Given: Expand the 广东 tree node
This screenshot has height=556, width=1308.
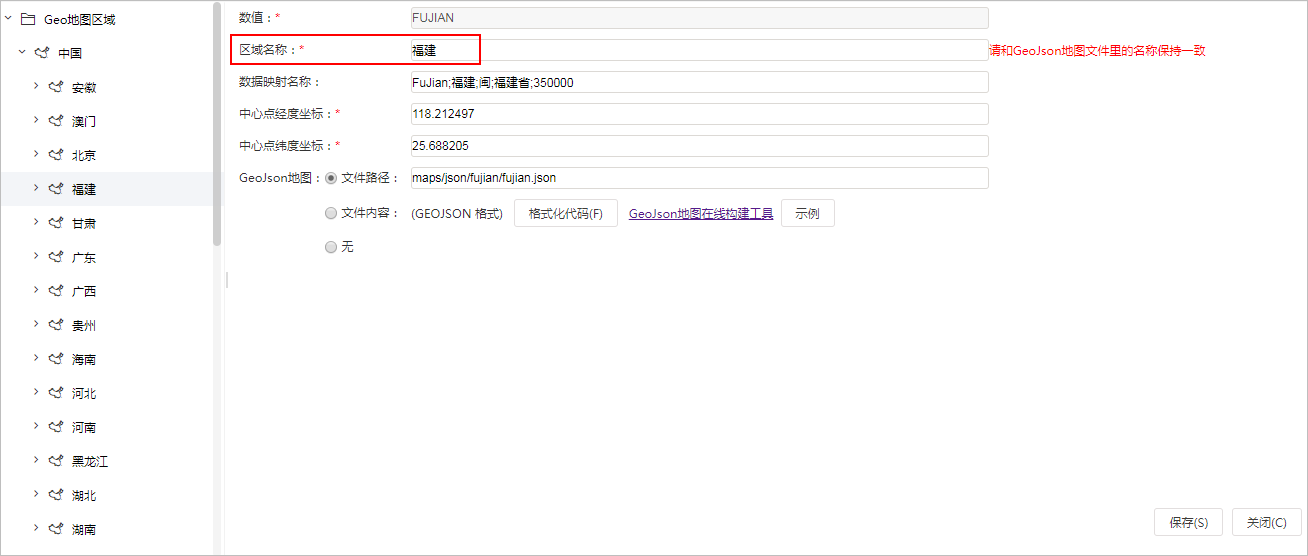Looking at the screenshot, I should pos(36,256).
